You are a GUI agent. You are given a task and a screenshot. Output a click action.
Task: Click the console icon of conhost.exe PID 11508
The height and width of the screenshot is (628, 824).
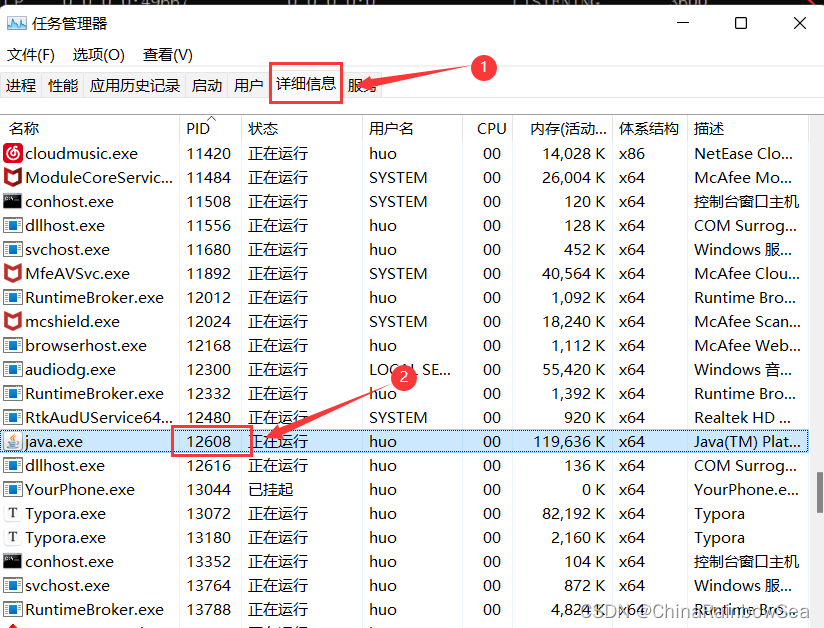coord(13,201)
